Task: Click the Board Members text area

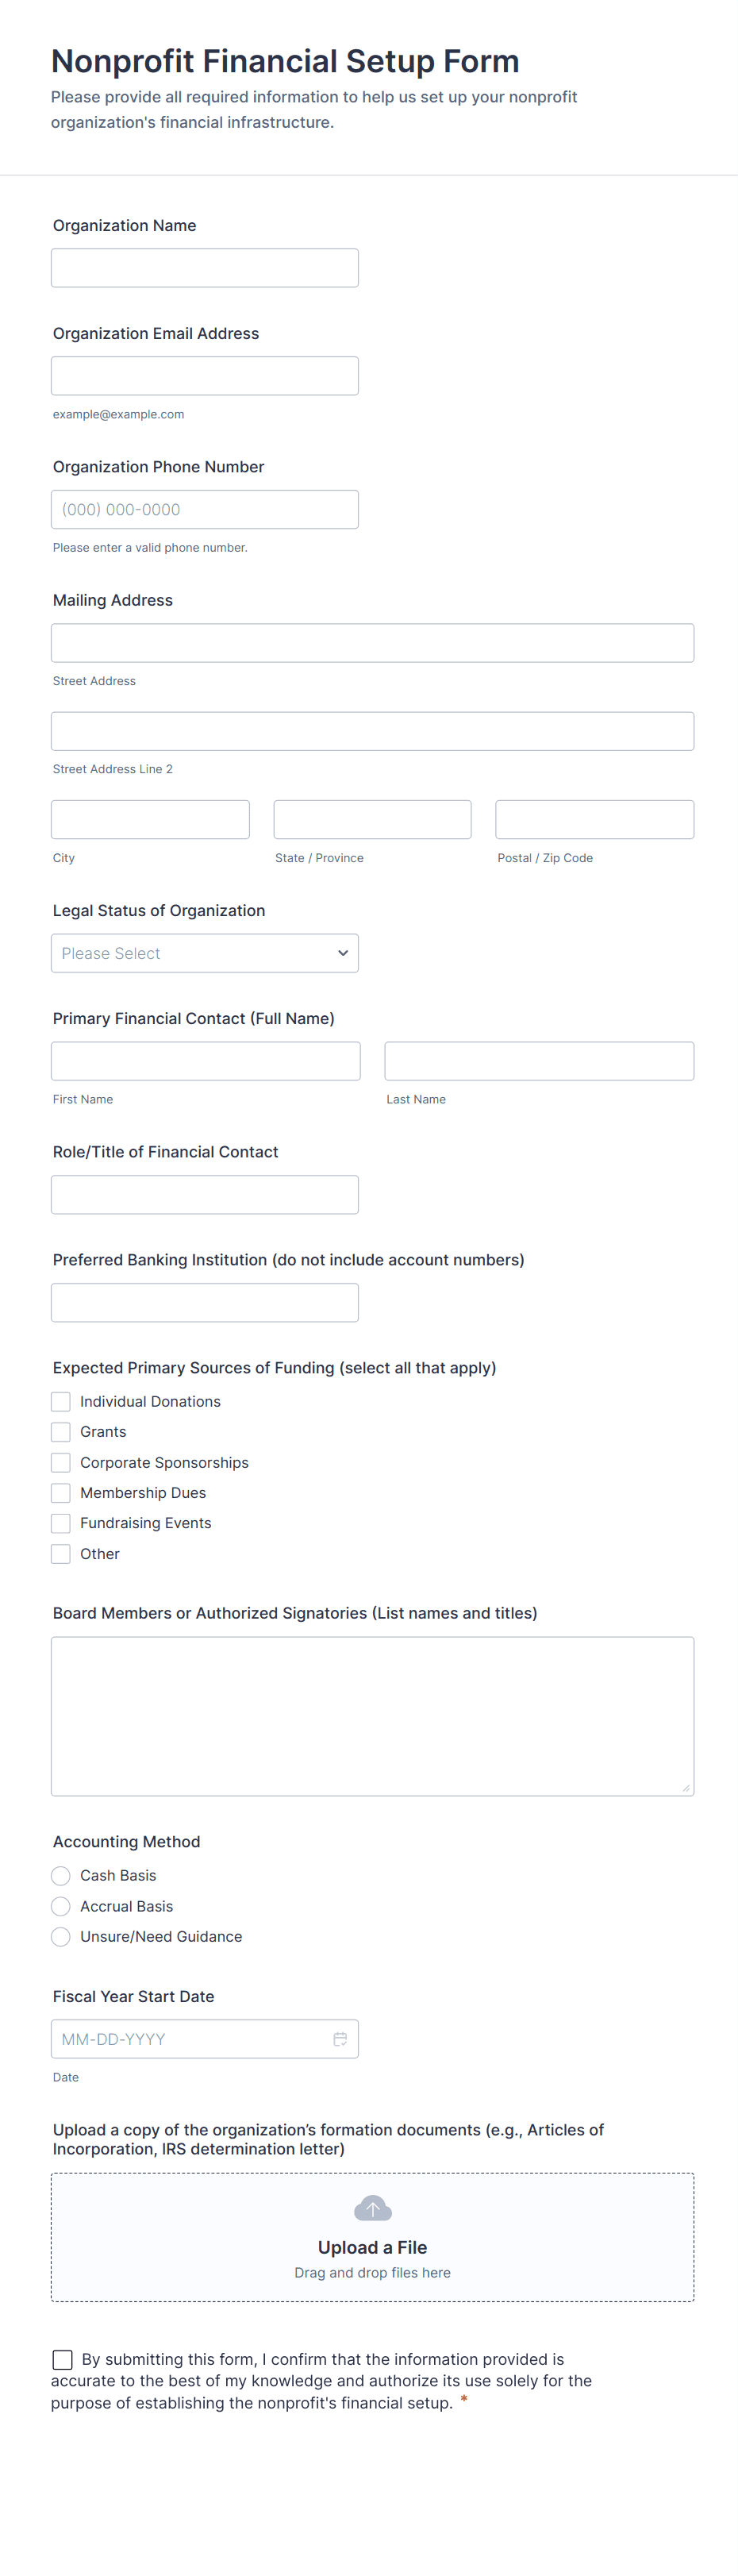Action: coord(372,1716)
